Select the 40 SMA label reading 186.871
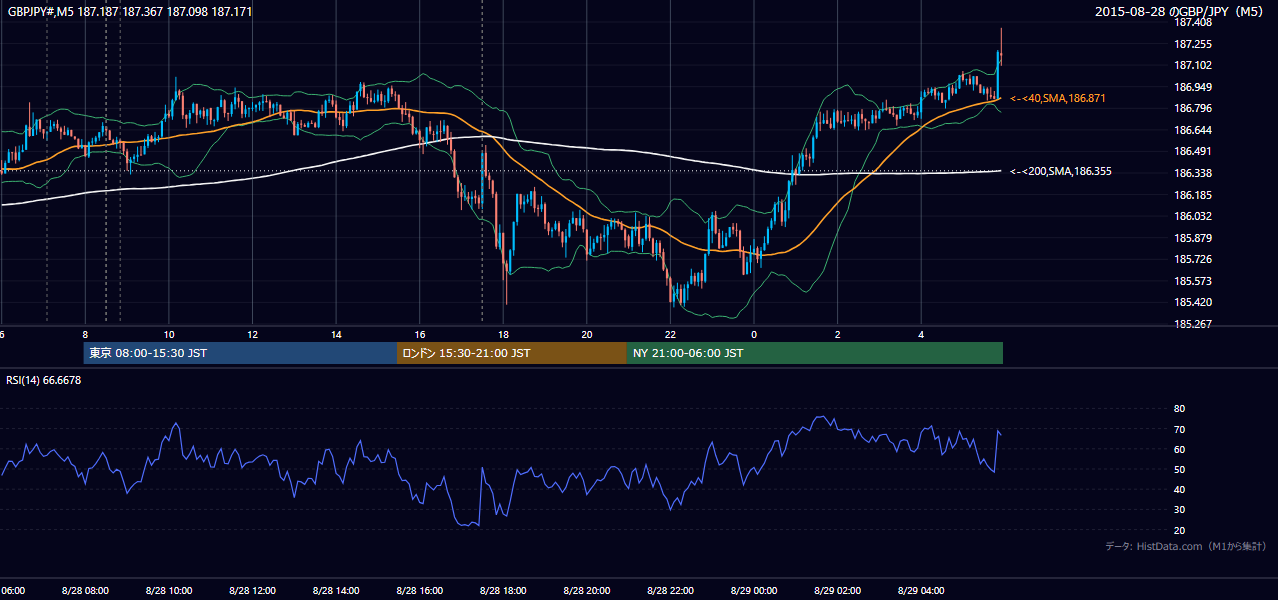The height and width of the screenshot is (600, 1278). pos(1057,98)
